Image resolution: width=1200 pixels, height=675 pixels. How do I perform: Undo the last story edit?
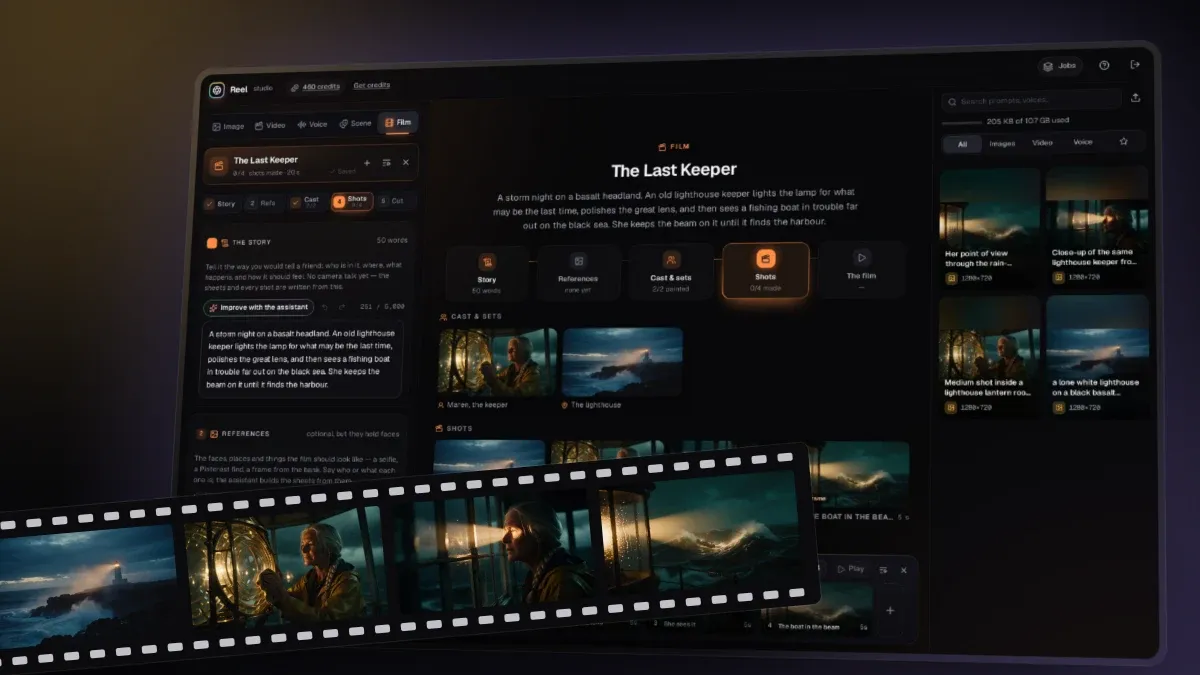pyautogui.click(x=325, y=307)
